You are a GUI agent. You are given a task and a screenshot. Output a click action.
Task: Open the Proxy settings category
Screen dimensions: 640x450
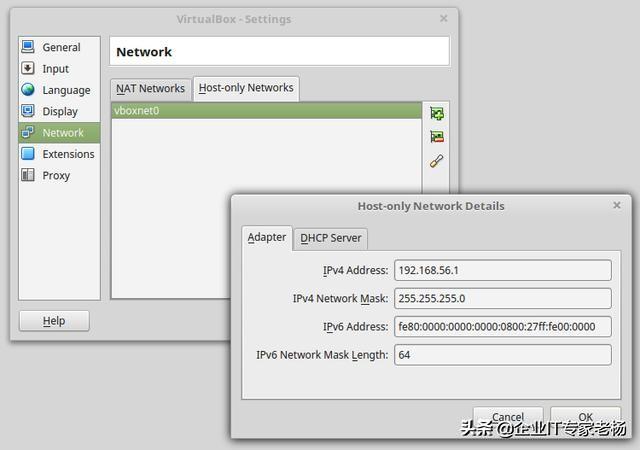pos(56,175)
